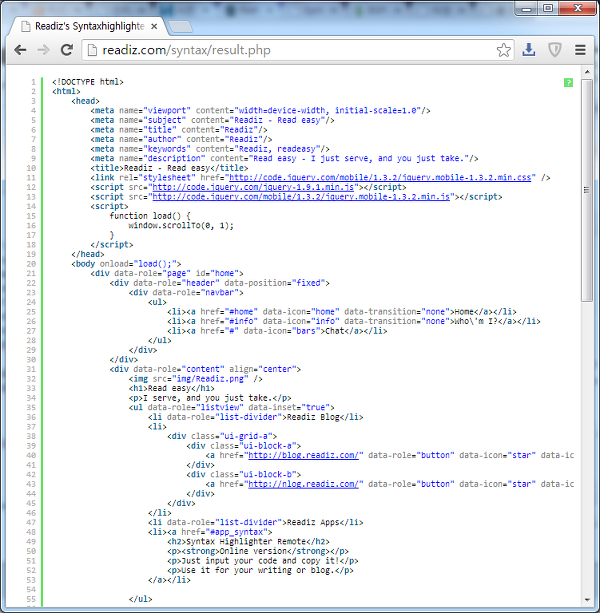The height and width of the screenshot is (613, 600).
Task: Click meta name "viewport" line
Action: click(x=260, y=111)
